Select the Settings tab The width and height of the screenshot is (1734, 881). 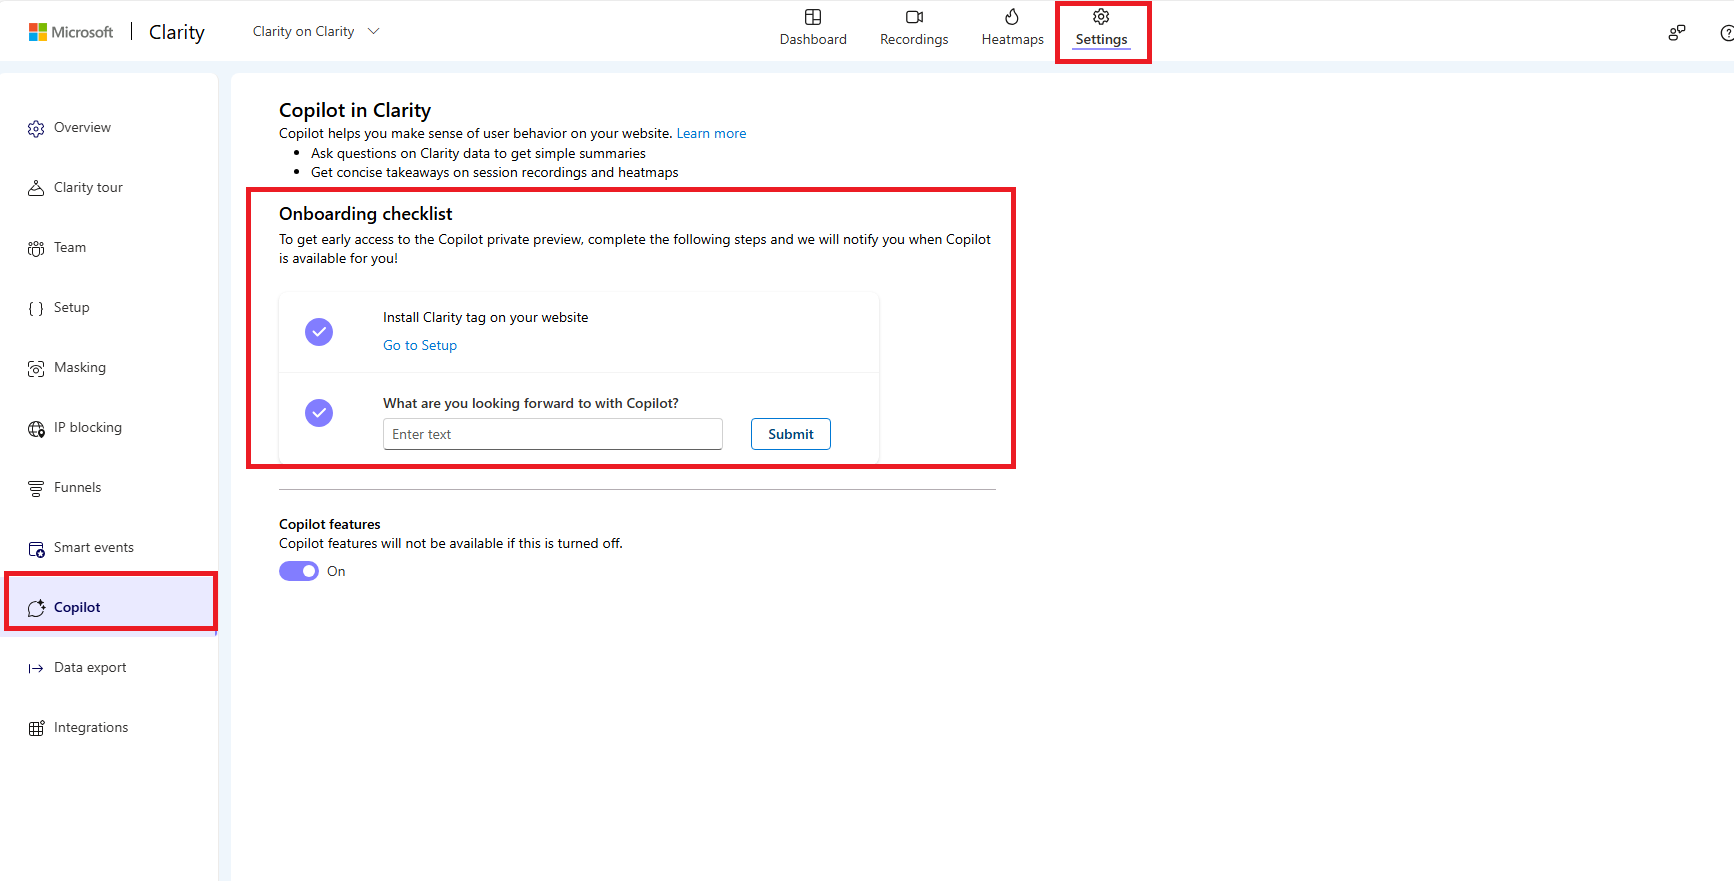click(x=1101, y=30)
